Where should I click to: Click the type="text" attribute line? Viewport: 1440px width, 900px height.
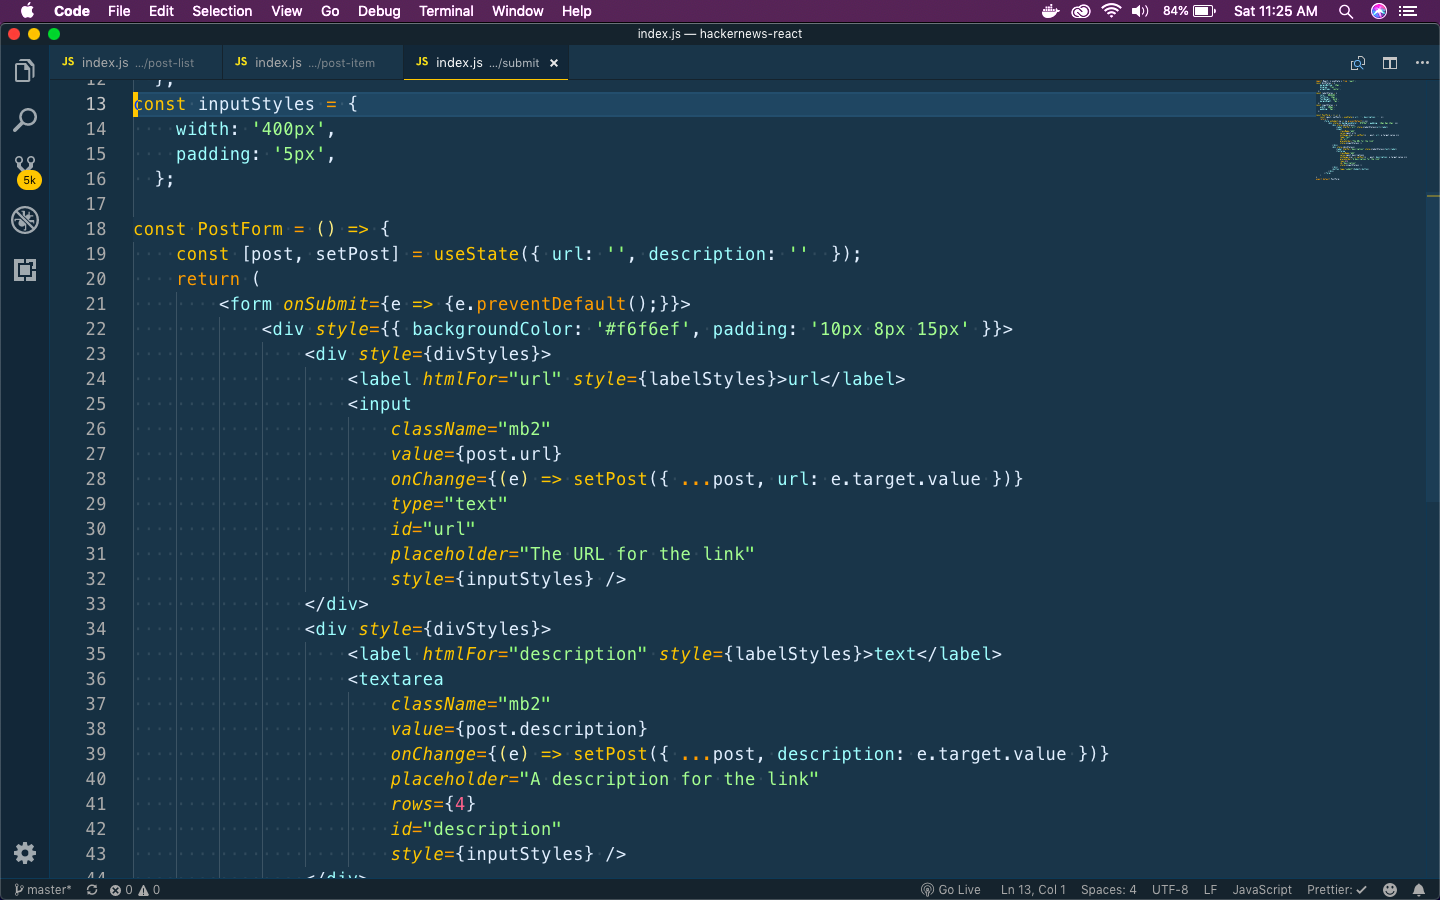(x=449, y=504)
